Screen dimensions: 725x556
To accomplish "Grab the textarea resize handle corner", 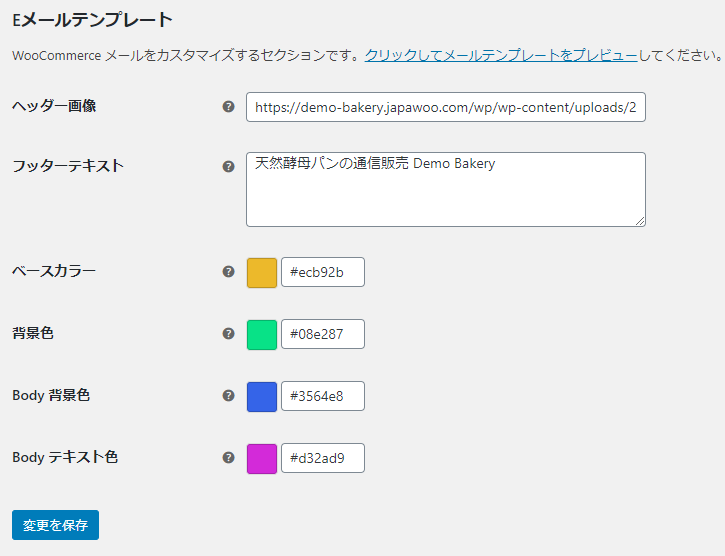I will [x=640, y=222].
